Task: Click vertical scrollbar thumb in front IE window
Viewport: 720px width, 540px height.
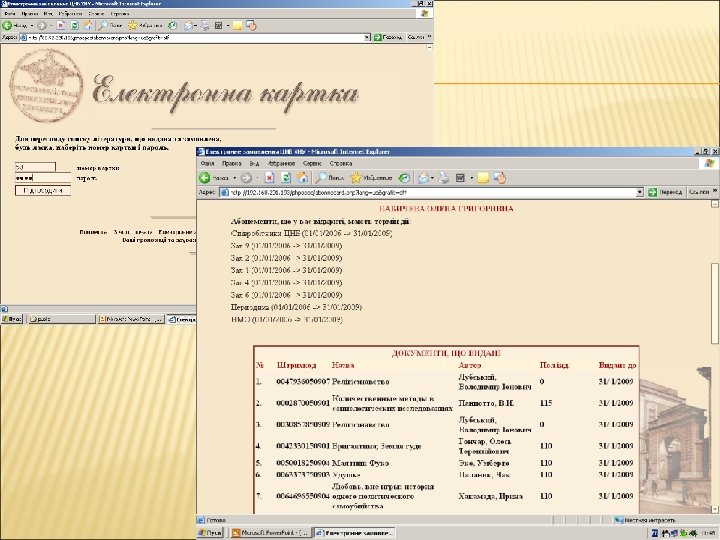Action: [715, 303]
